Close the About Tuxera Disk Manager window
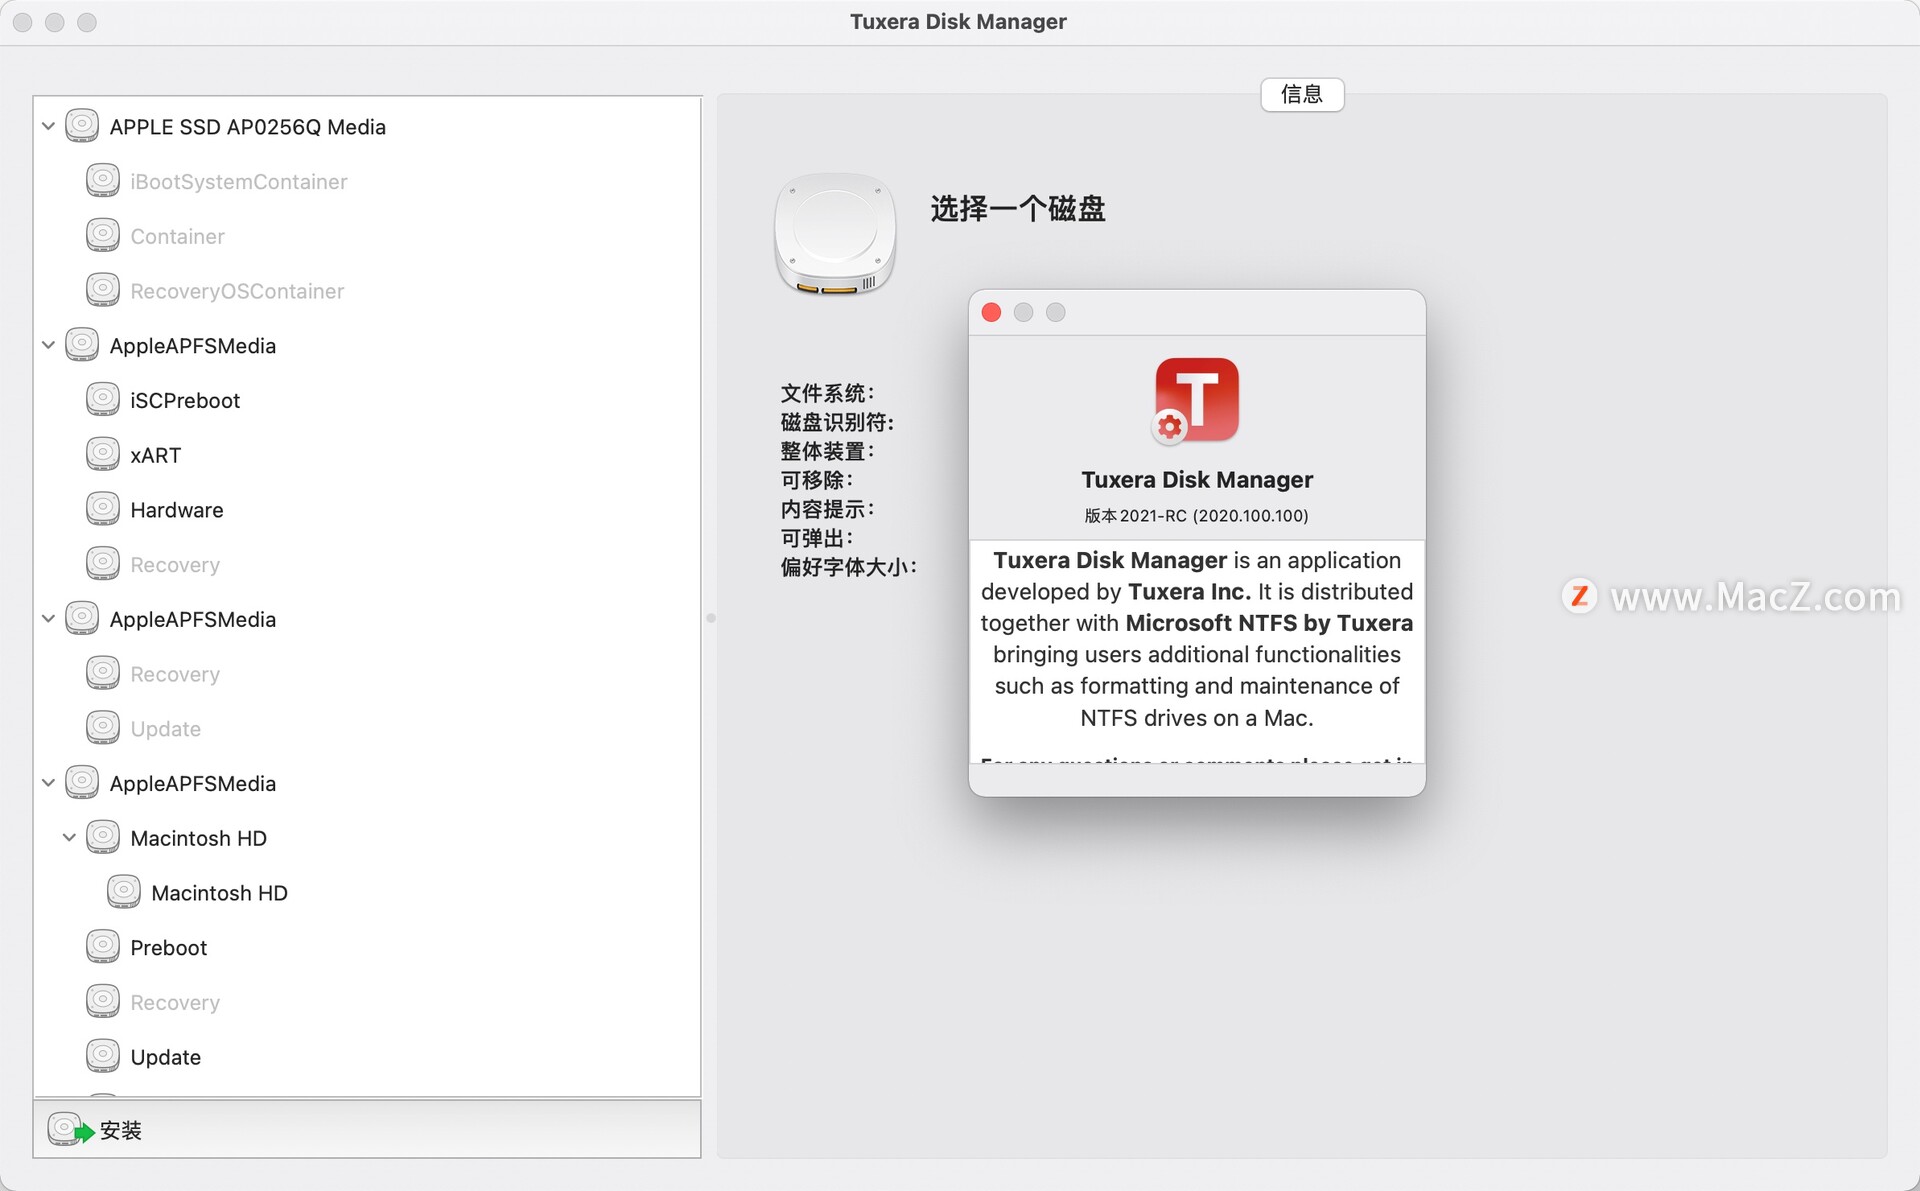This screenshot has height=1191, width=1920. tap(991, 313)
